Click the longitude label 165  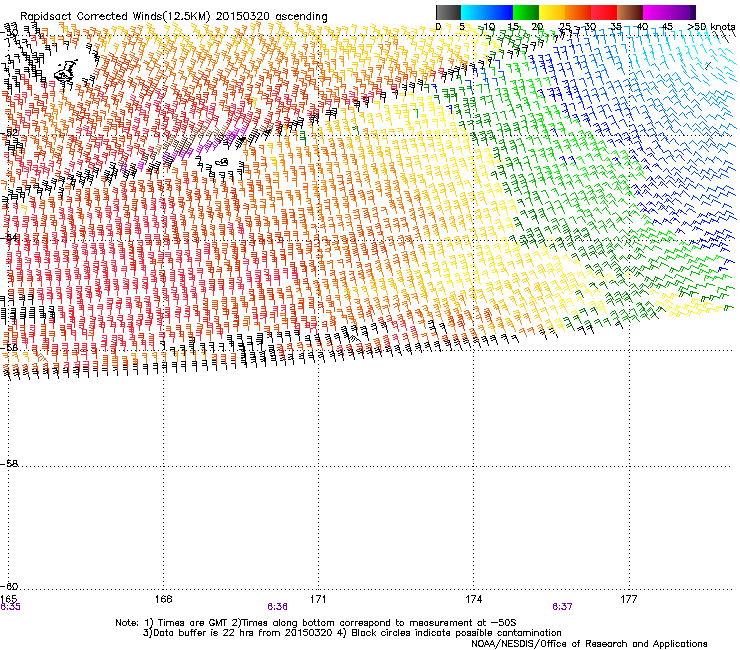coord(9,599)
